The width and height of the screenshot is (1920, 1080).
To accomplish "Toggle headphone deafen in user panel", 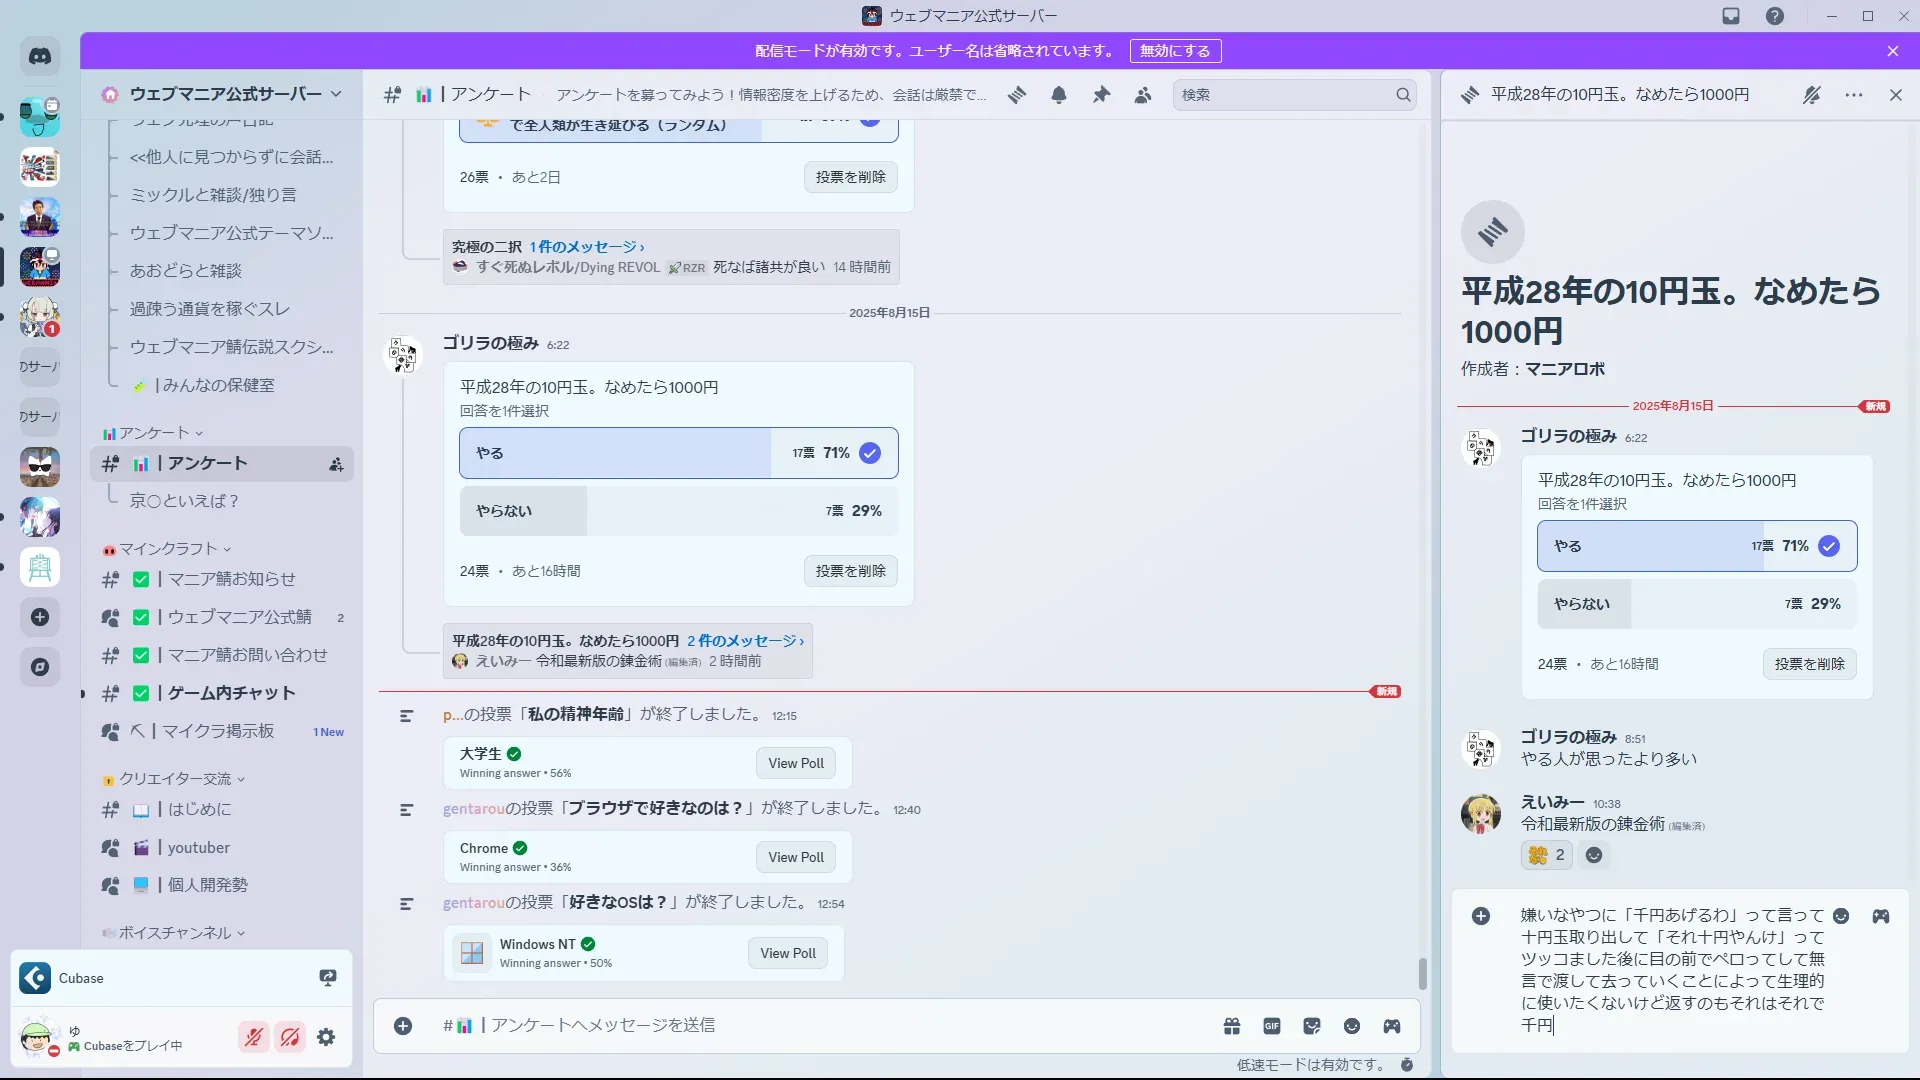I will 290,1038.
